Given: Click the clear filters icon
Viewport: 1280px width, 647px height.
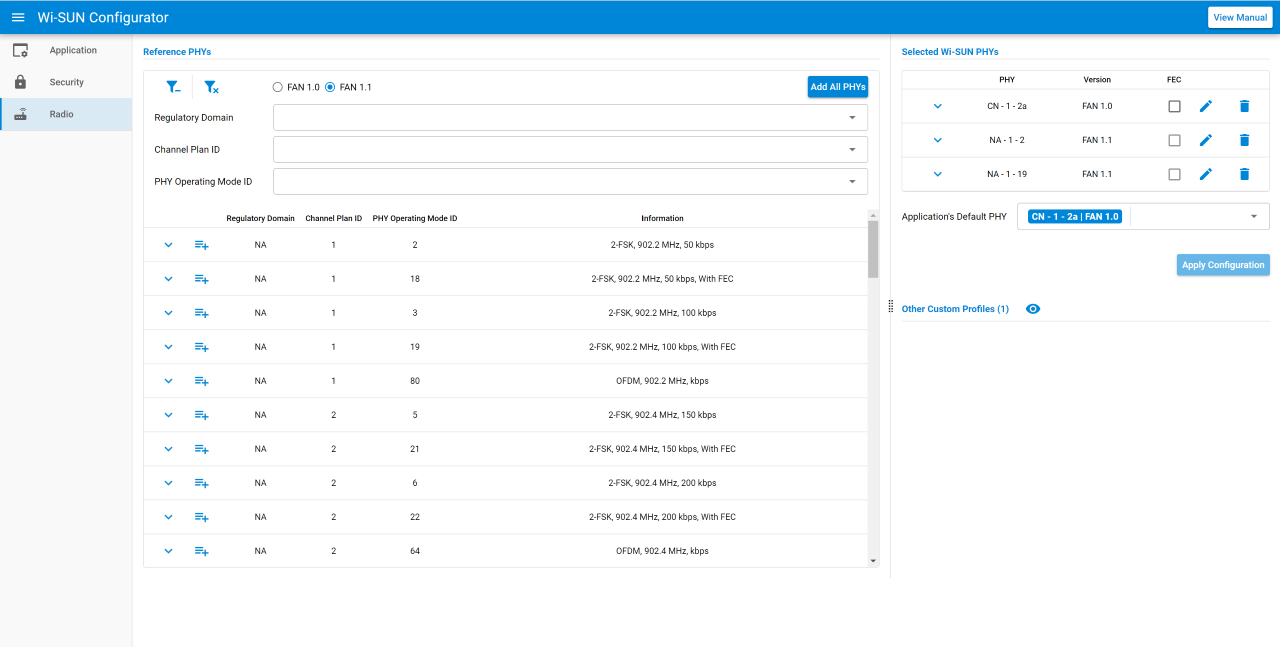Looking at the screenshot, I should pos(211,86).
